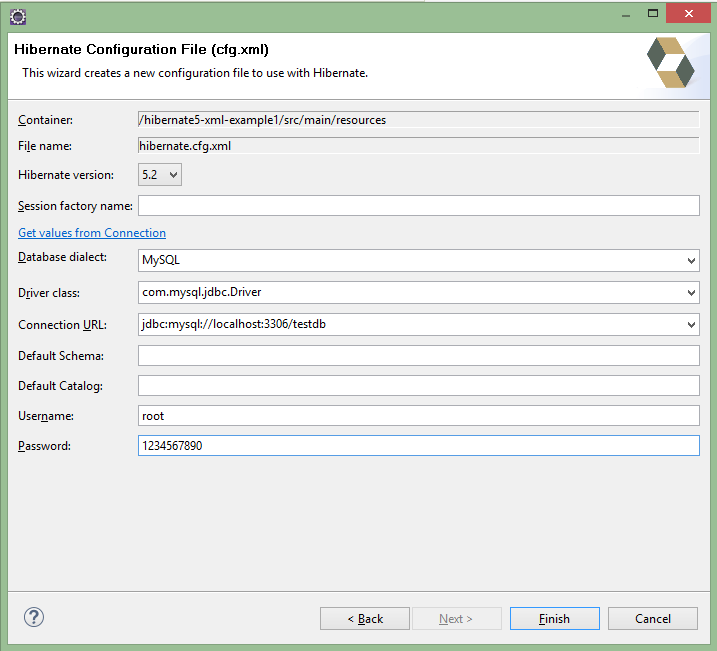Click the wizard title Hibernate Configuration File (cfg.xml)
The height and width of the screenshot is (651, 717).
(141, 49)
